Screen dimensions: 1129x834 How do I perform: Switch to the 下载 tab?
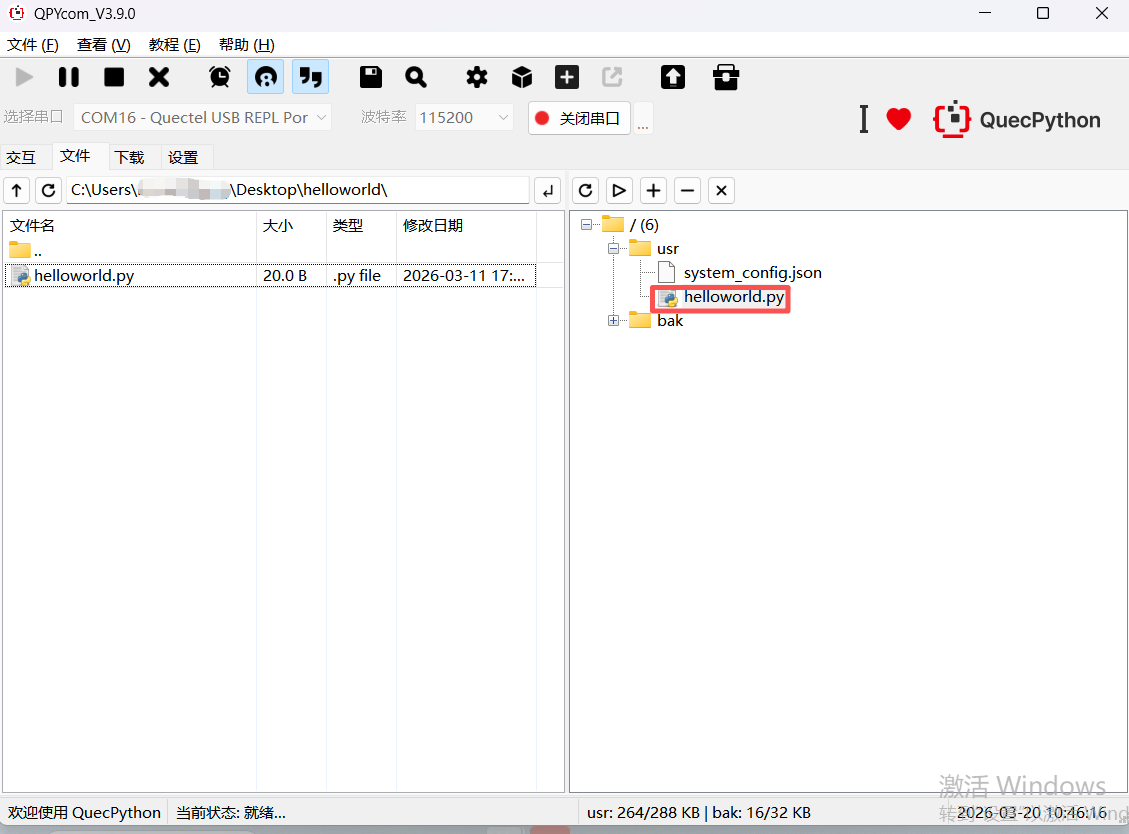(x=129, y=157)
